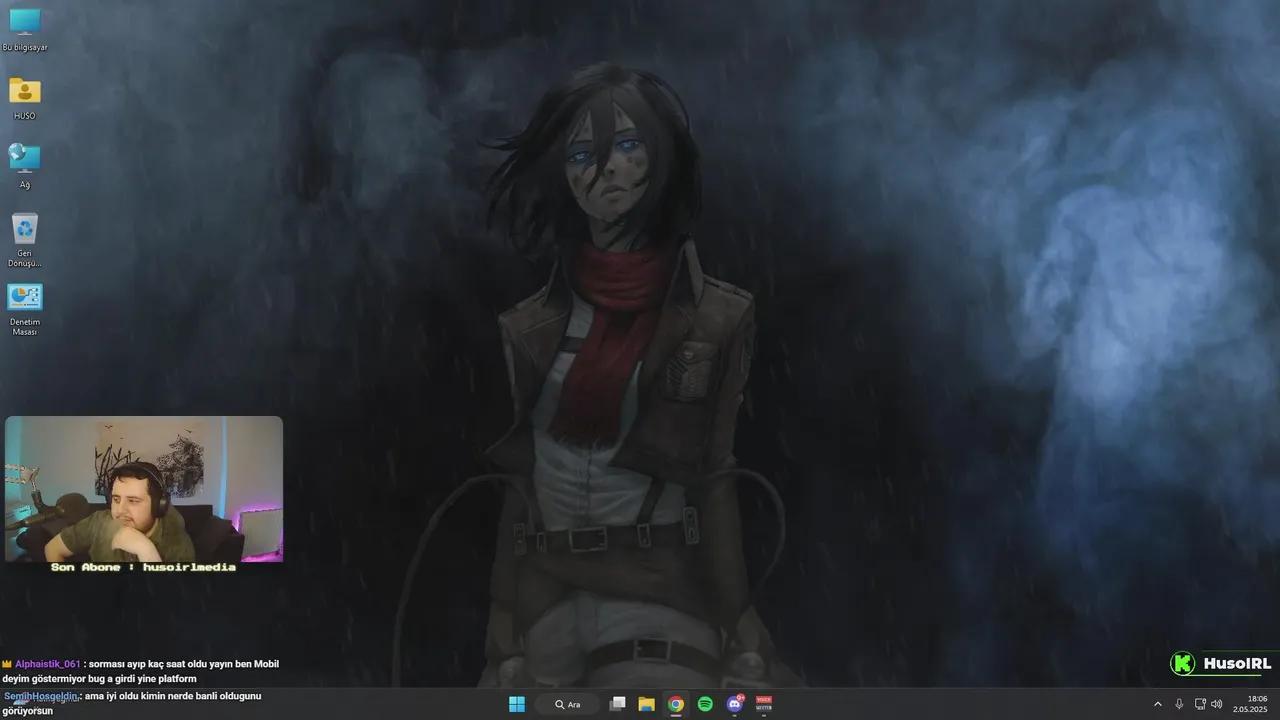
Task: Open the Denetim Masası control panel icon
Action: [24, 308]
